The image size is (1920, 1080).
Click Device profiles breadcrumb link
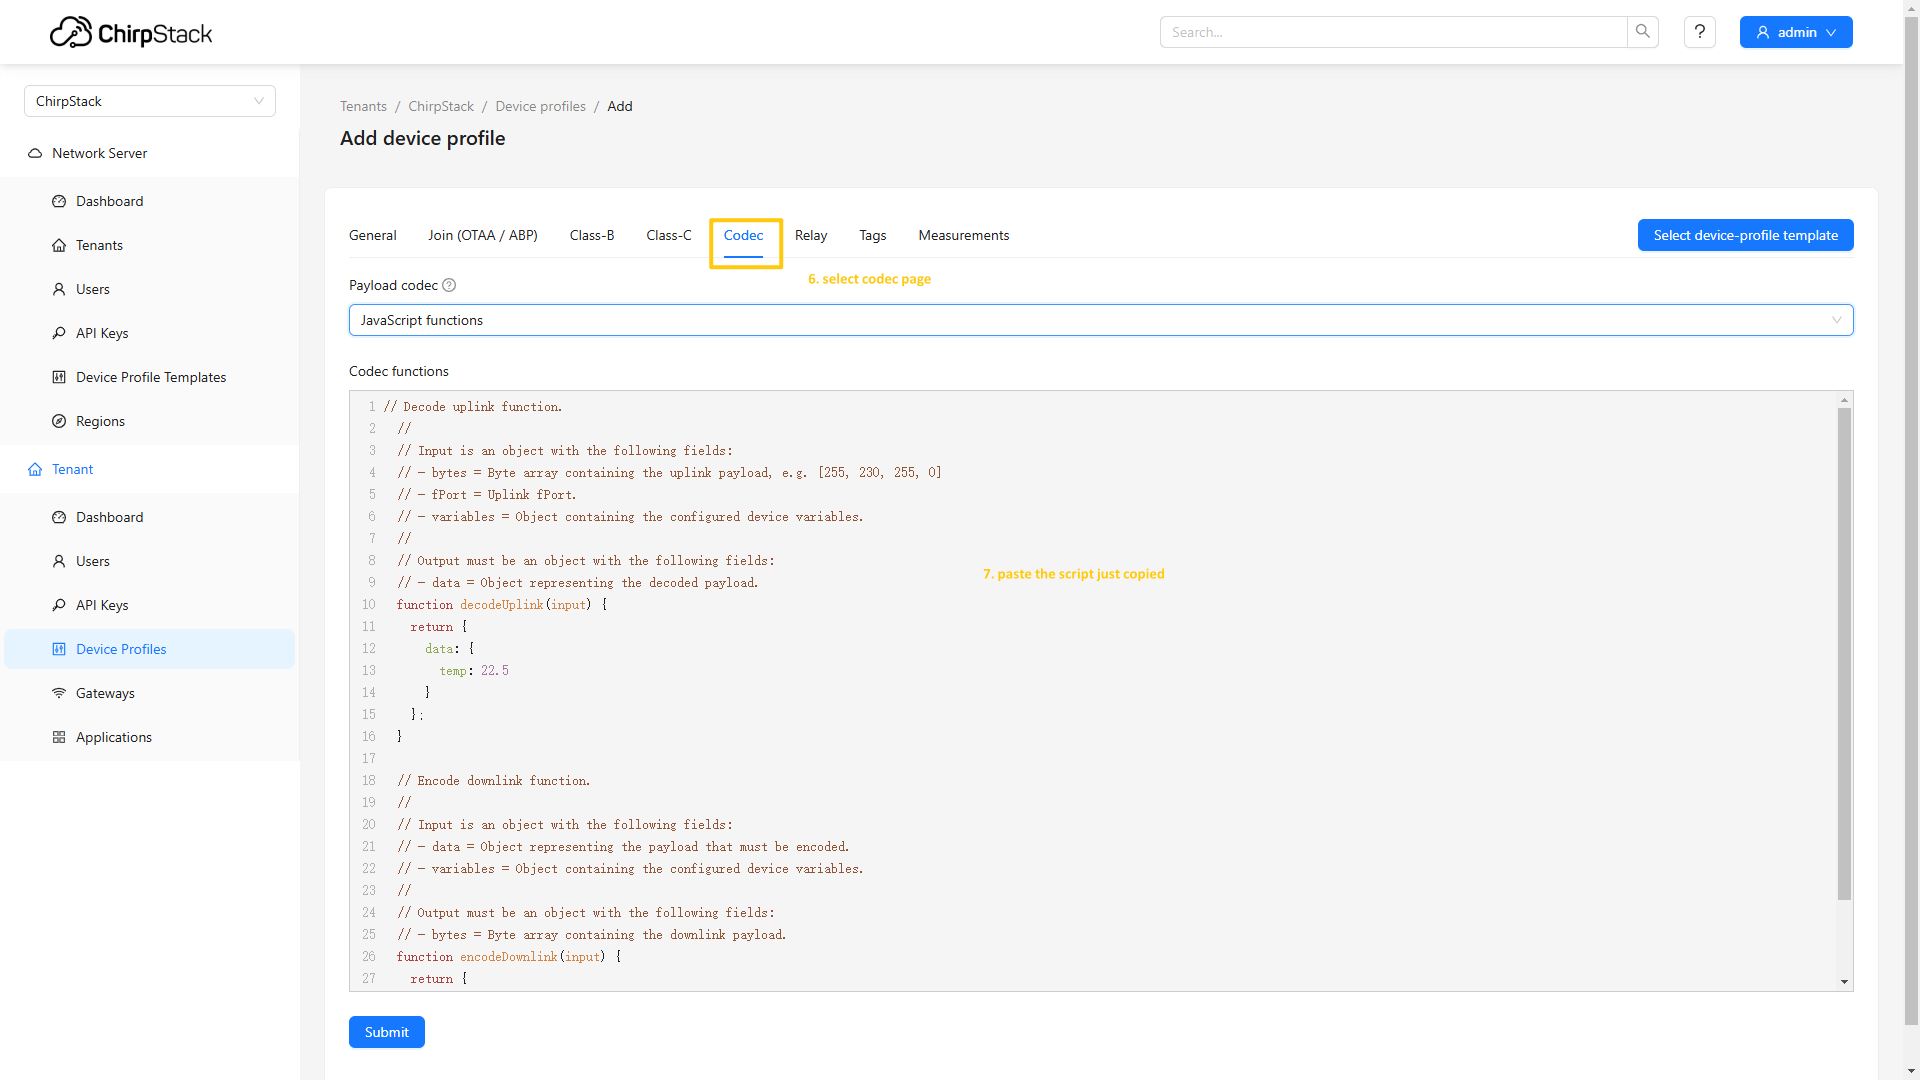point(540,106)
